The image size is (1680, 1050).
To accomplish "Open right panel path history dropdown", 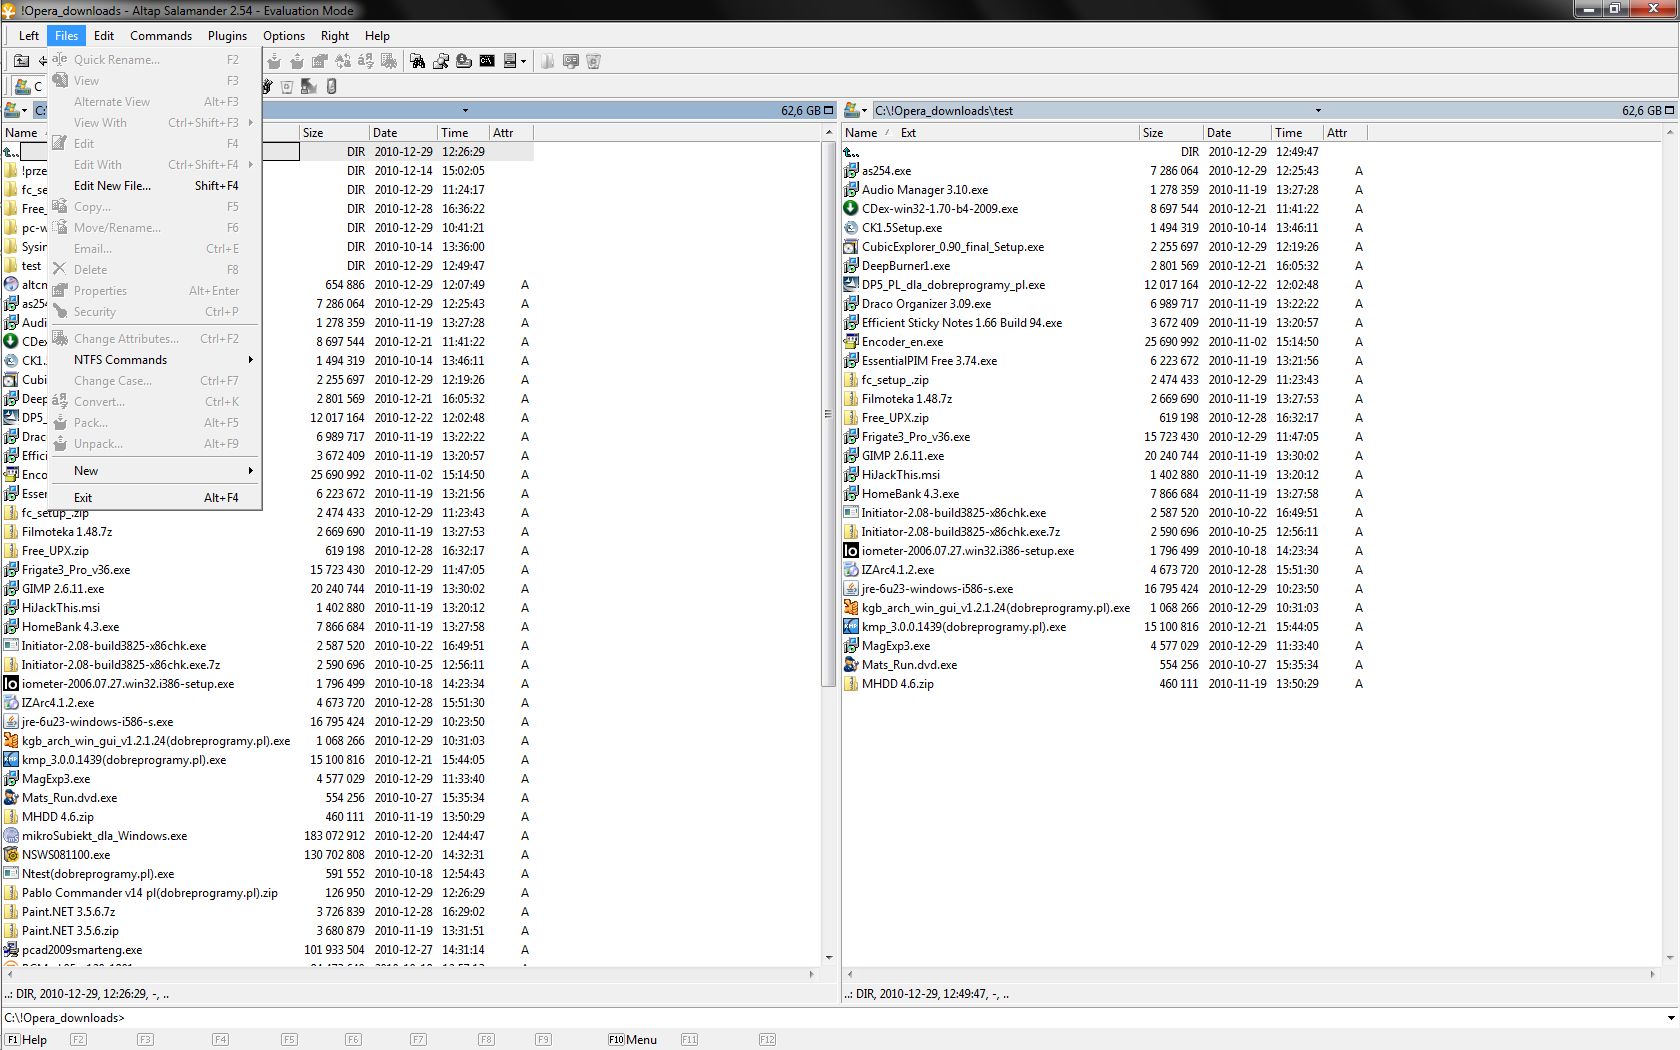I will pos(1318,110).
